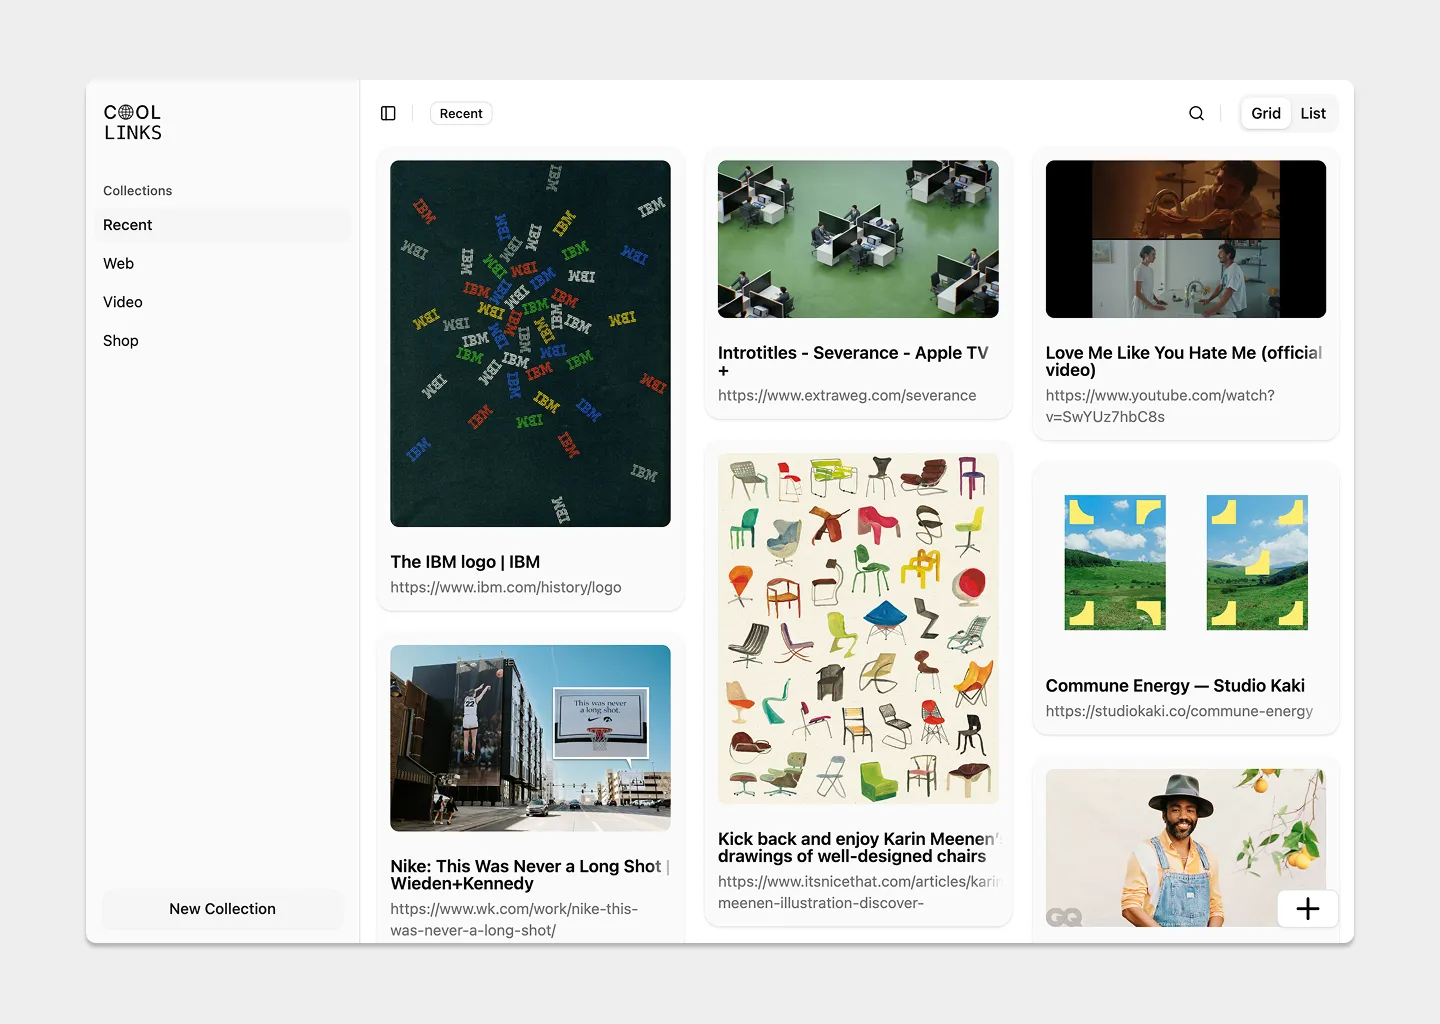Click 'Love Me Like You Hate Me' title
Viewport: 1440px width, 1024px height.
[x=1184, y=361]
